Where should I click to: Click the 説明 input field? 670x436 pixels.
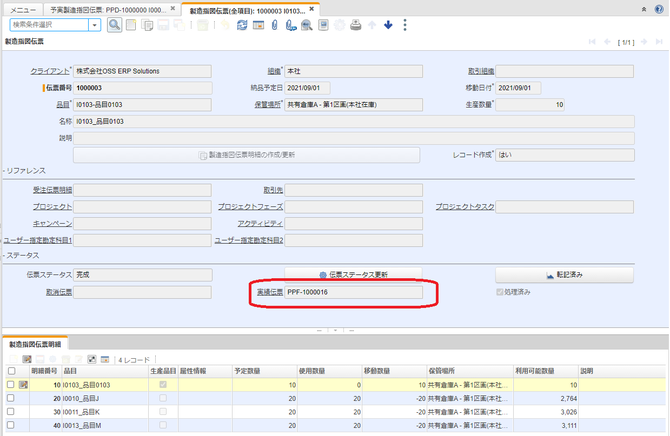354,138
